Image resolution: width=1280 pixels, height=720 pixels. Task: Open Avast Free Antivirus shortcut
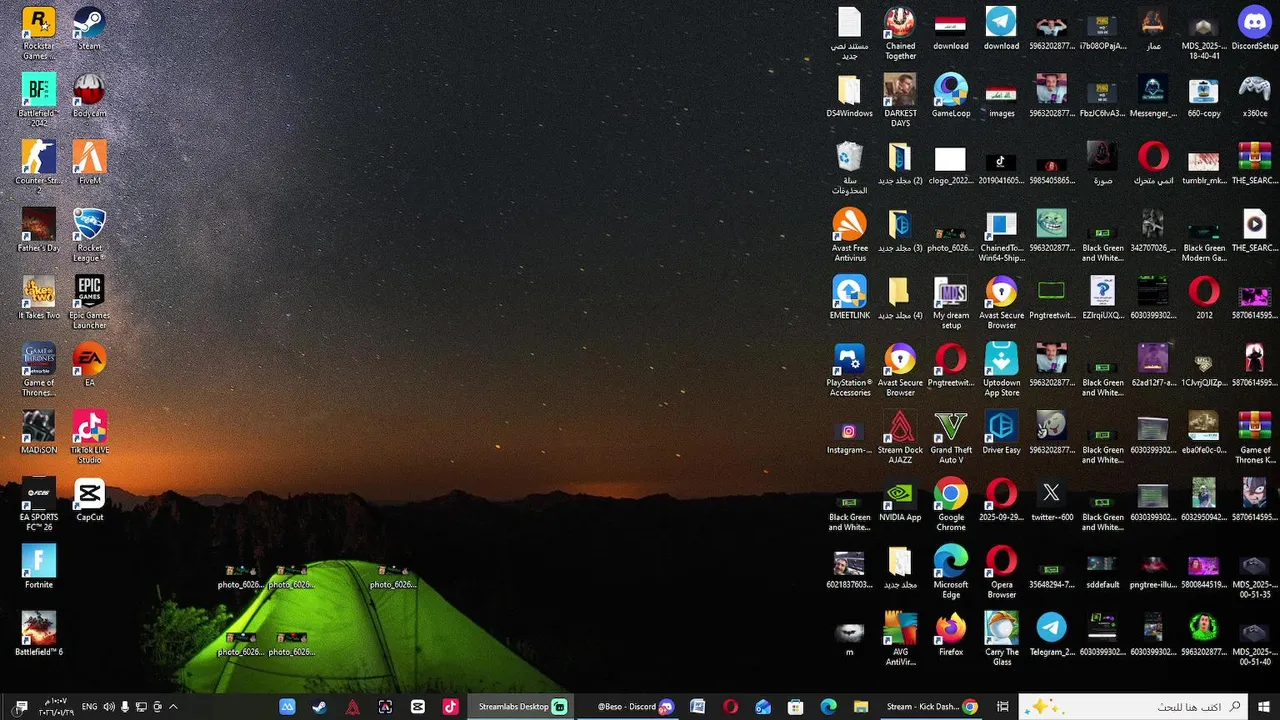point(849,235)
